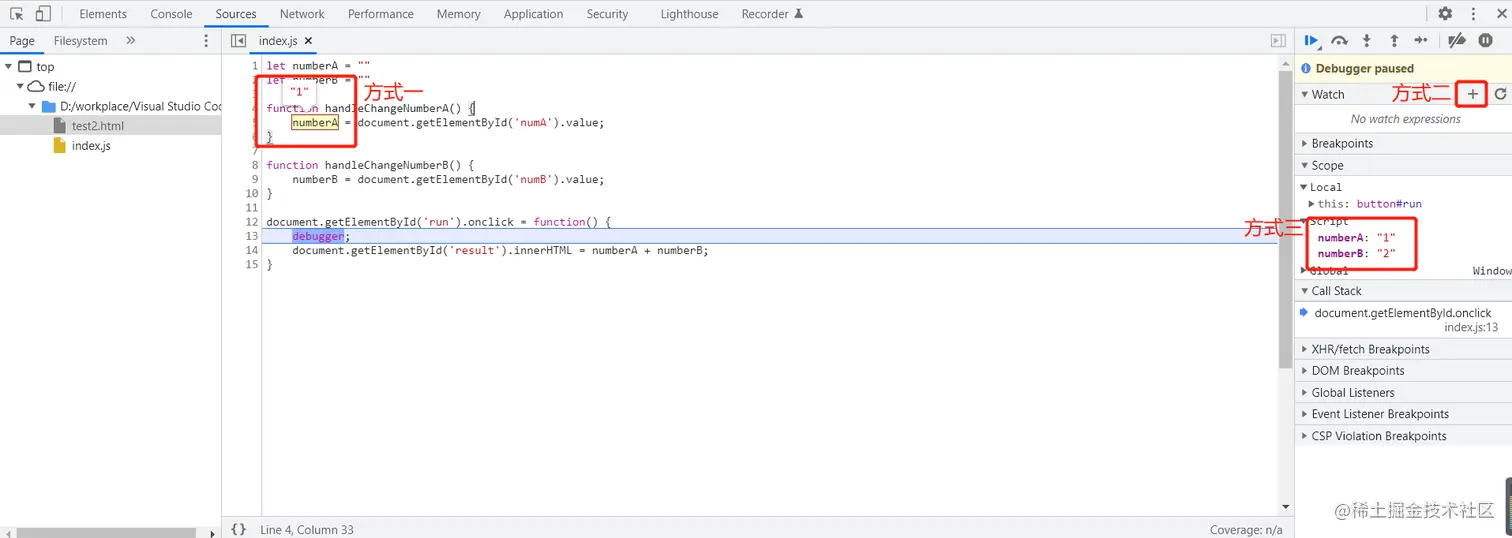This screenshot has height=538, width=1512.
Task: Collapse the Call Stack section
Action: click(1305, 291)
